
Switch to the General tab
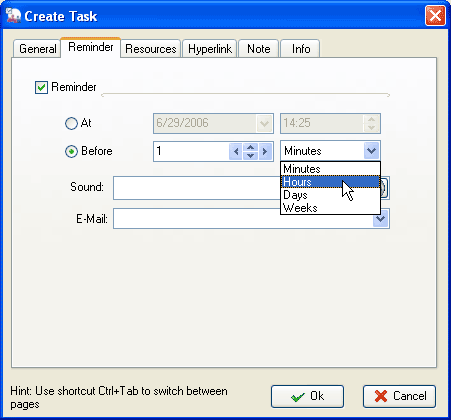37,49
